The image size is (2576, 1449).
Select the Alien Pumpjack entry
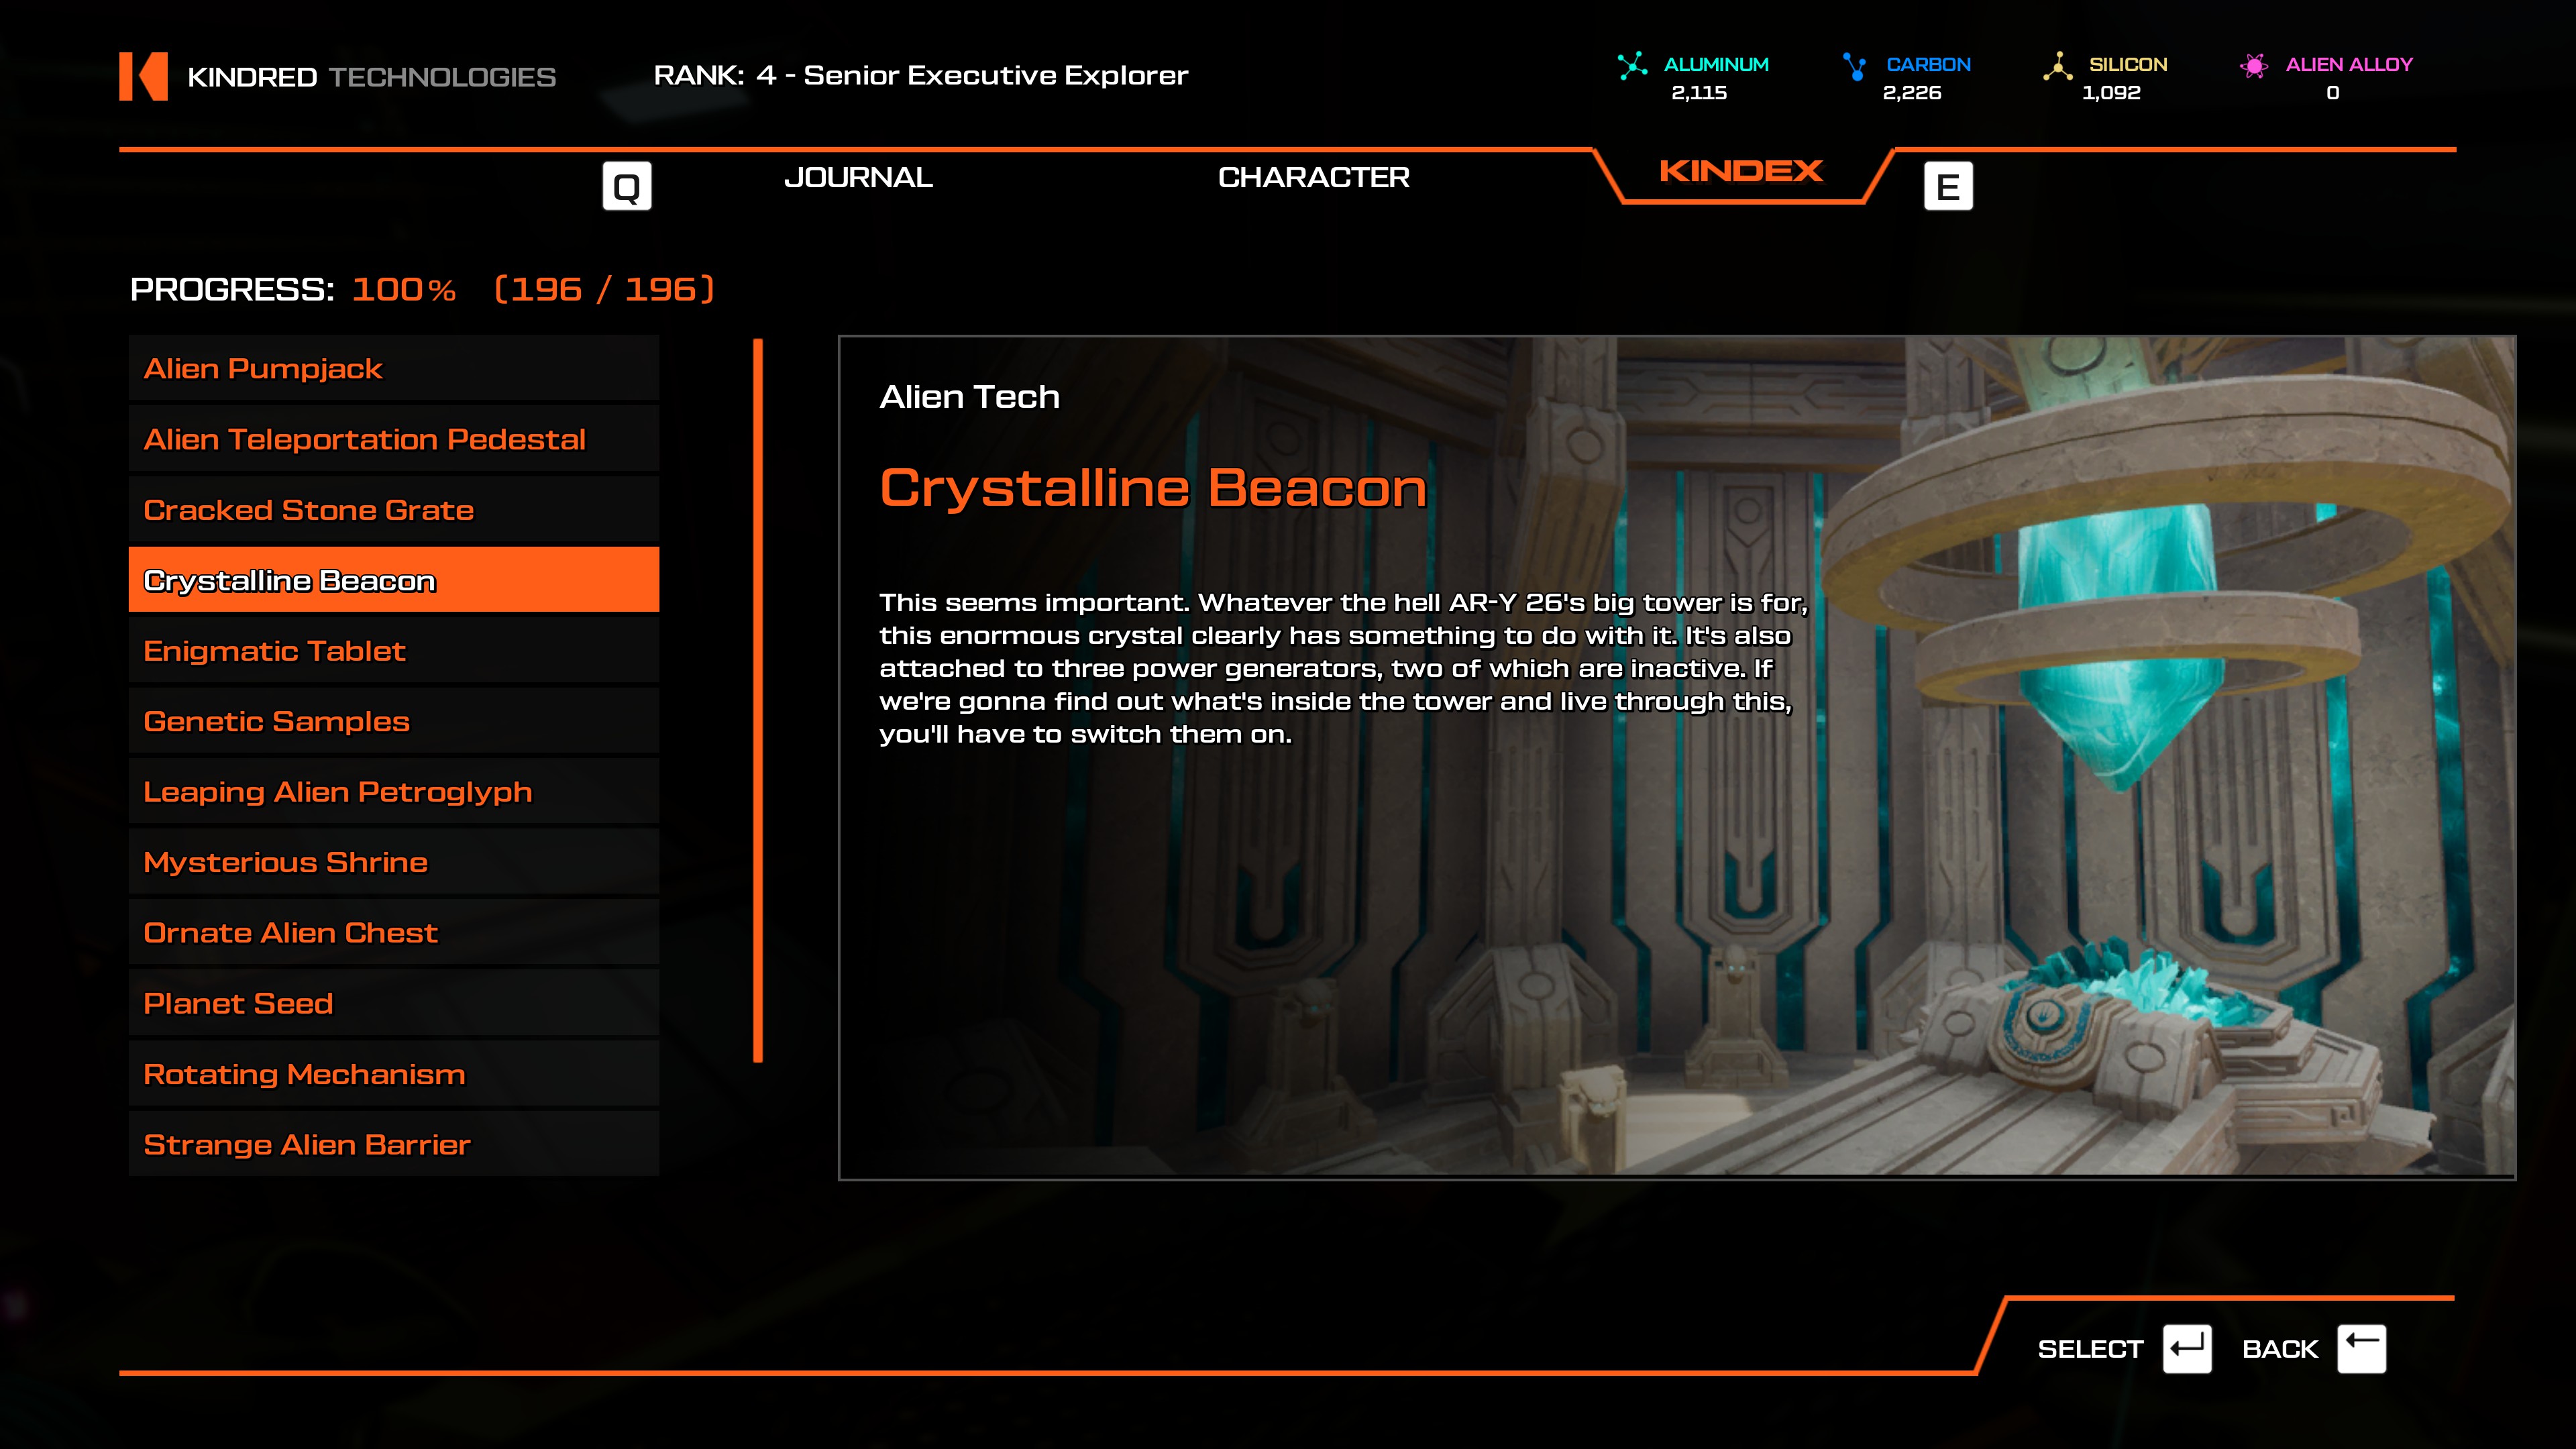click(x=393, y=369)
